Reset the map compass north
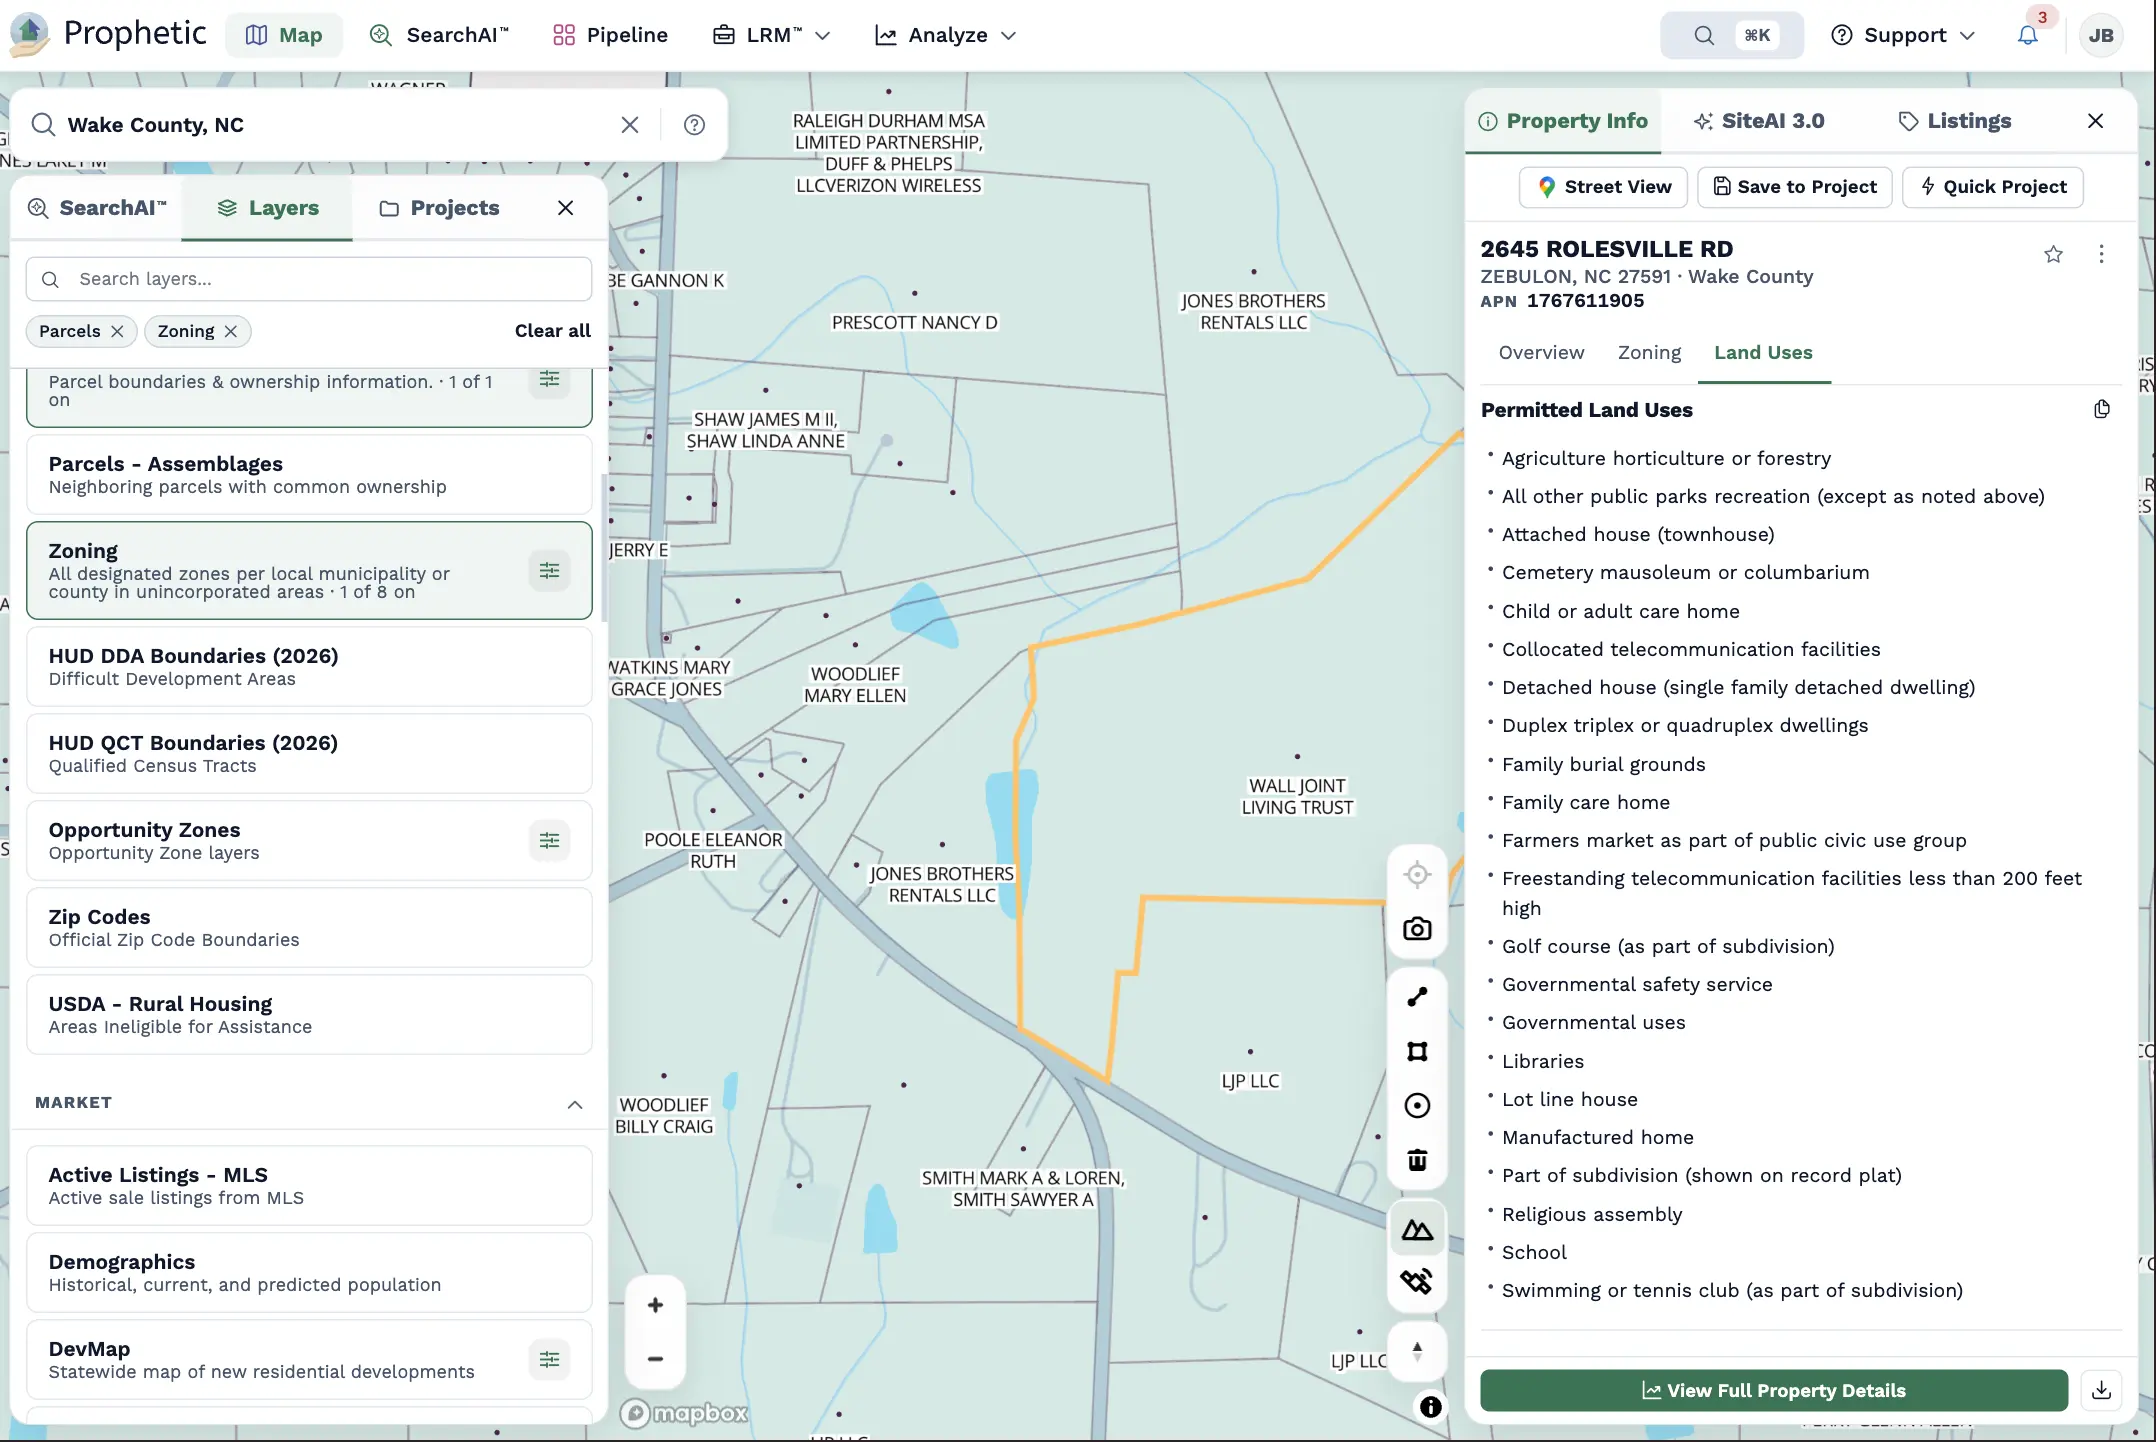2156x1442 pixels. [1417, 1351]
